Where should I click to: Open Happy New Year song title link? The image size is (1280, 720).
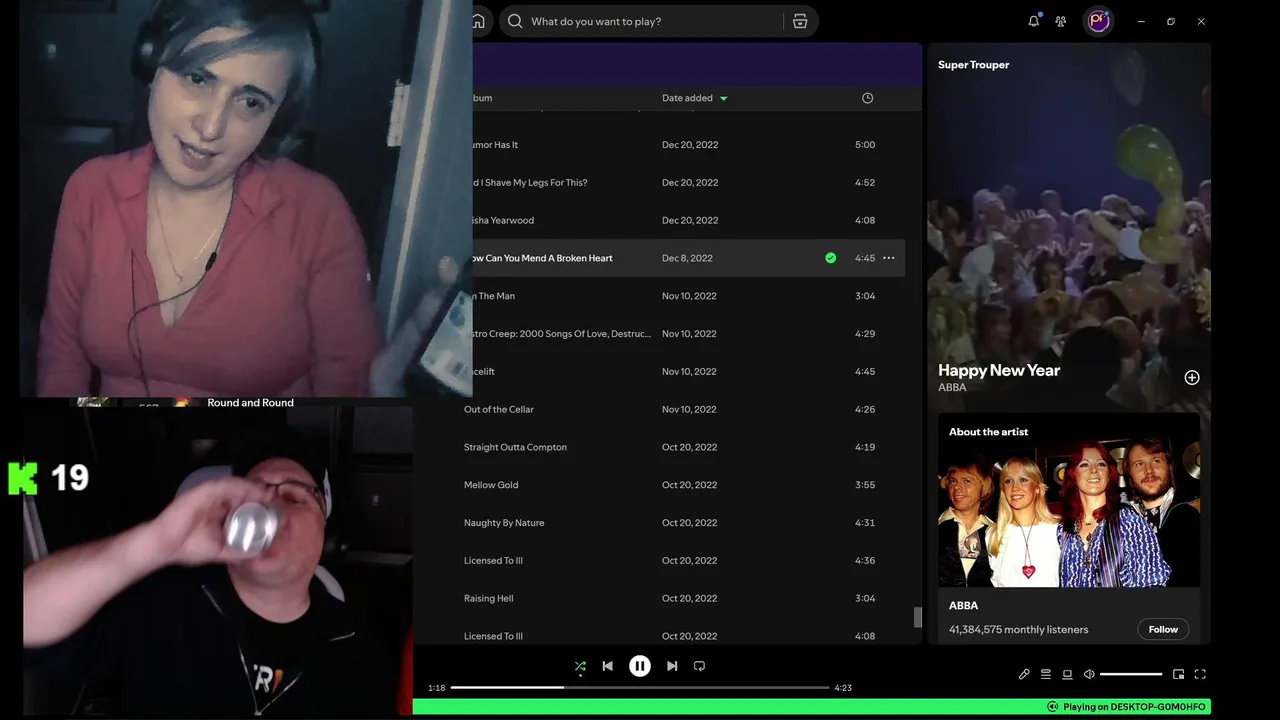click(x=999, y=370)
